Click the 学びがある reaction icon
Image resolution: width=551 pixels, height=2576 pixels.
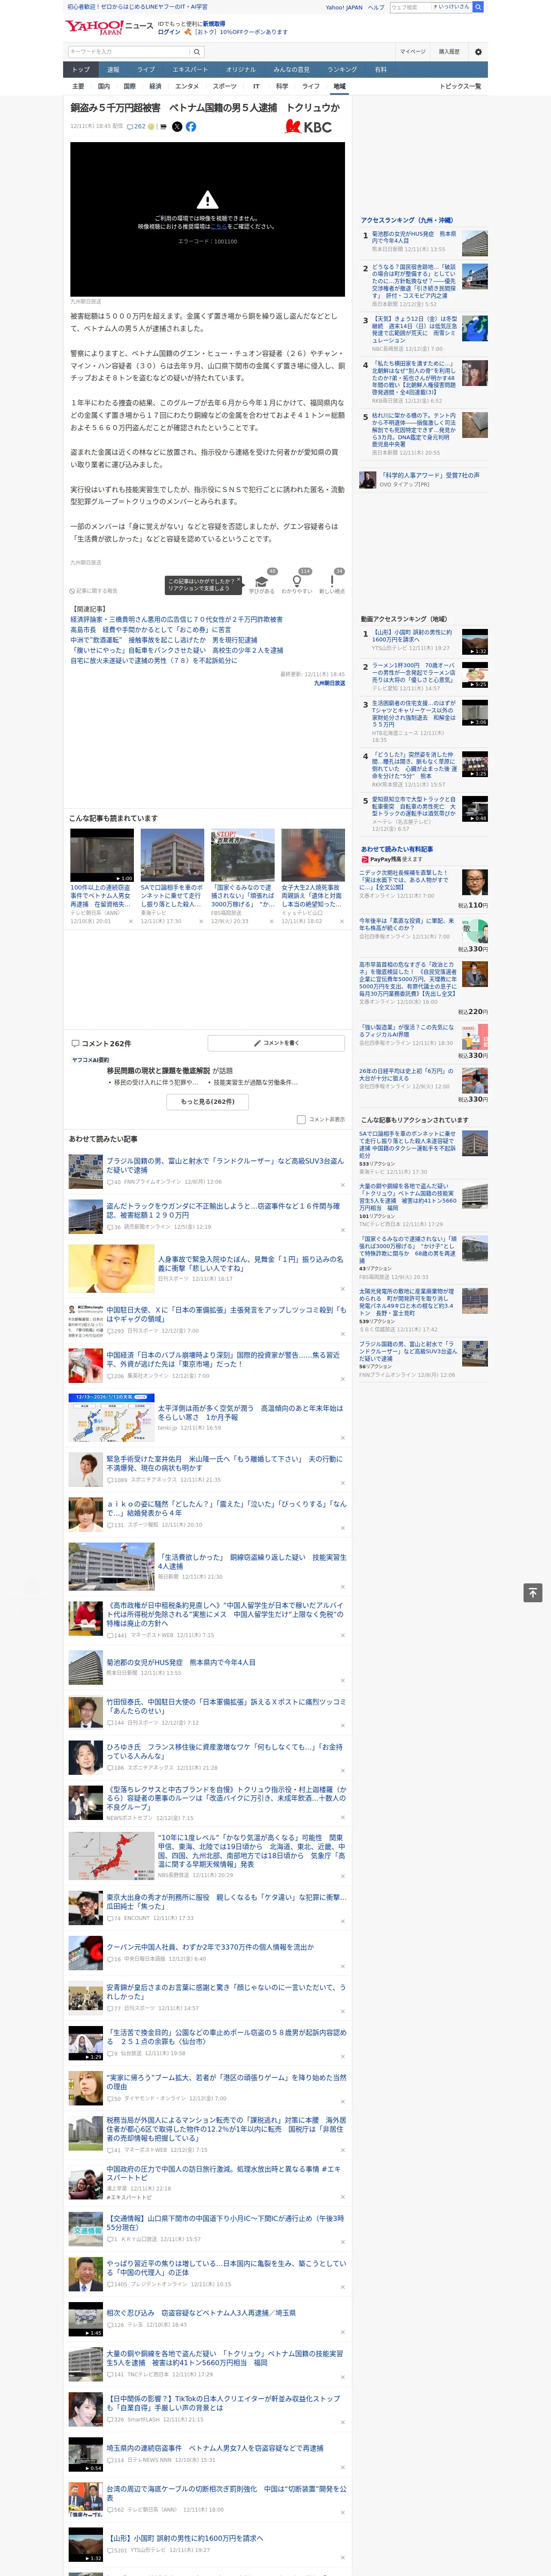[x=262, y=582]
